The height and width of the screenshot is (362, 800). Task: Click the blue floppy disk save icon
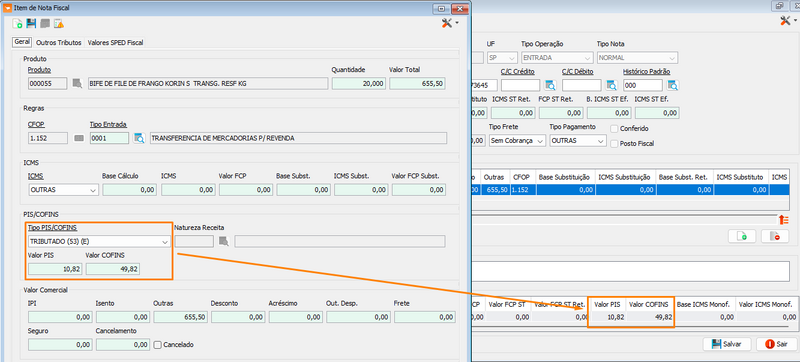(31, 23)
